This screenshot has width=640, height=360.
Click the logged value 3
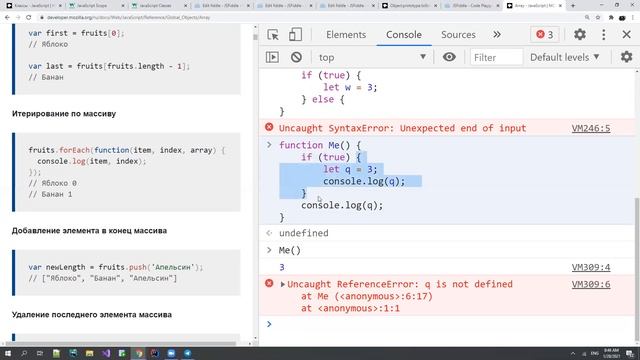coord(282,267)
